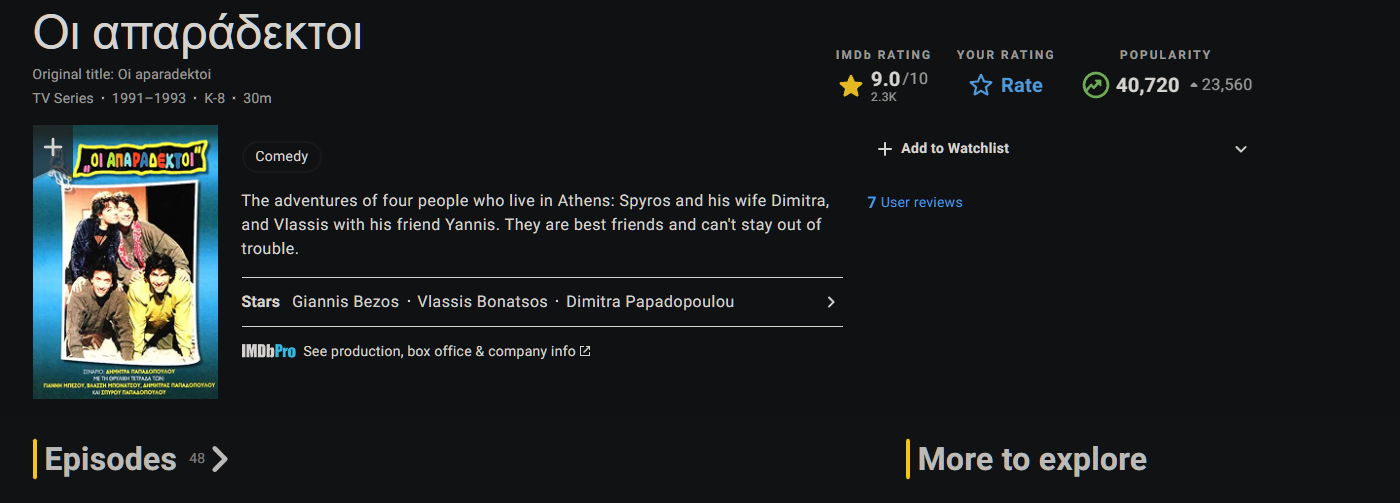Open Giannis Bezos's profile link
1400x503 pixels.
tap(345, 302)
